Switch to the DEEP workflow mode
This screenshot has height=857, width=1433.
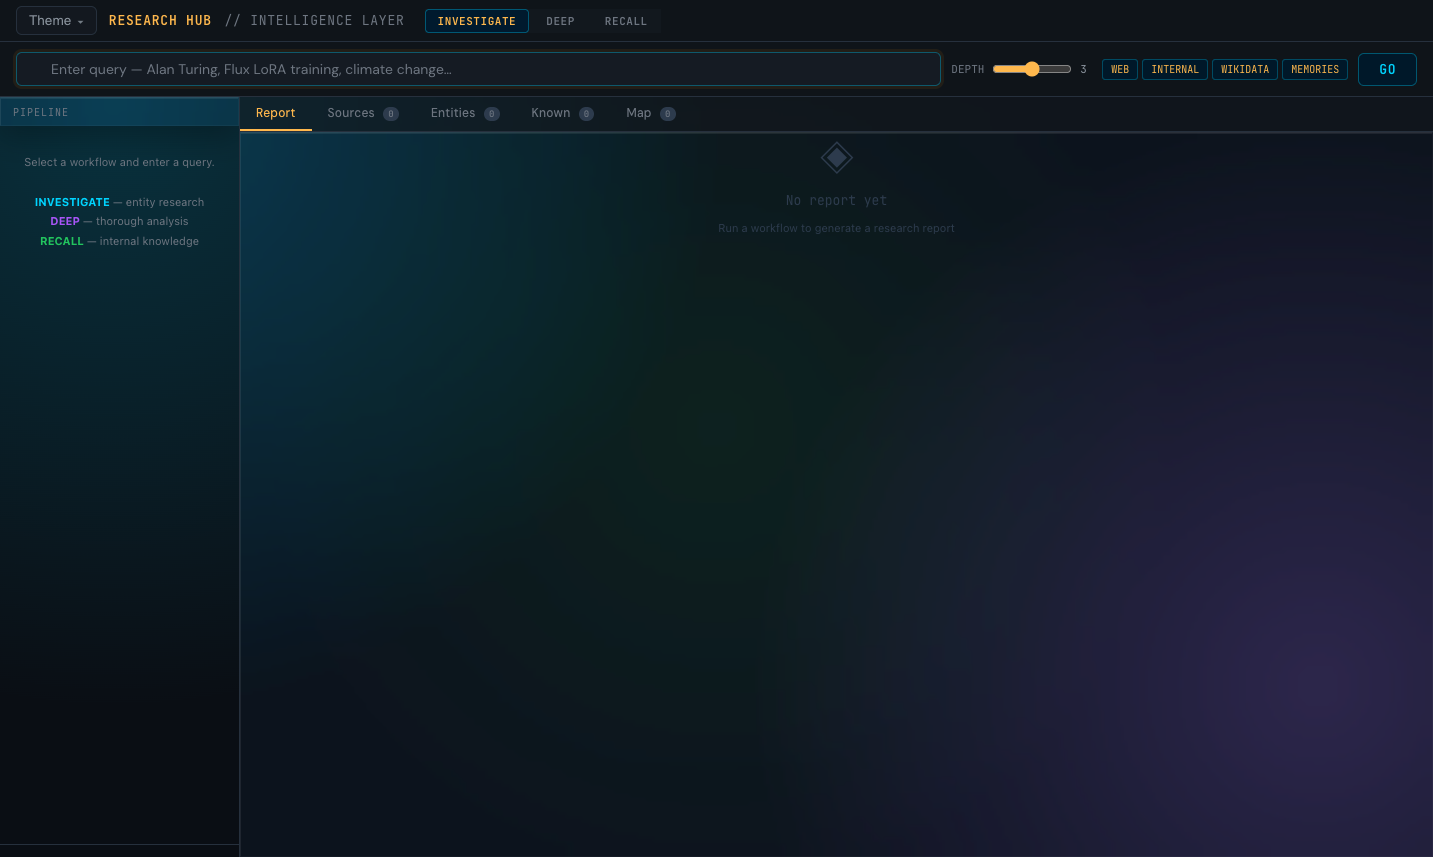(560, 21)
